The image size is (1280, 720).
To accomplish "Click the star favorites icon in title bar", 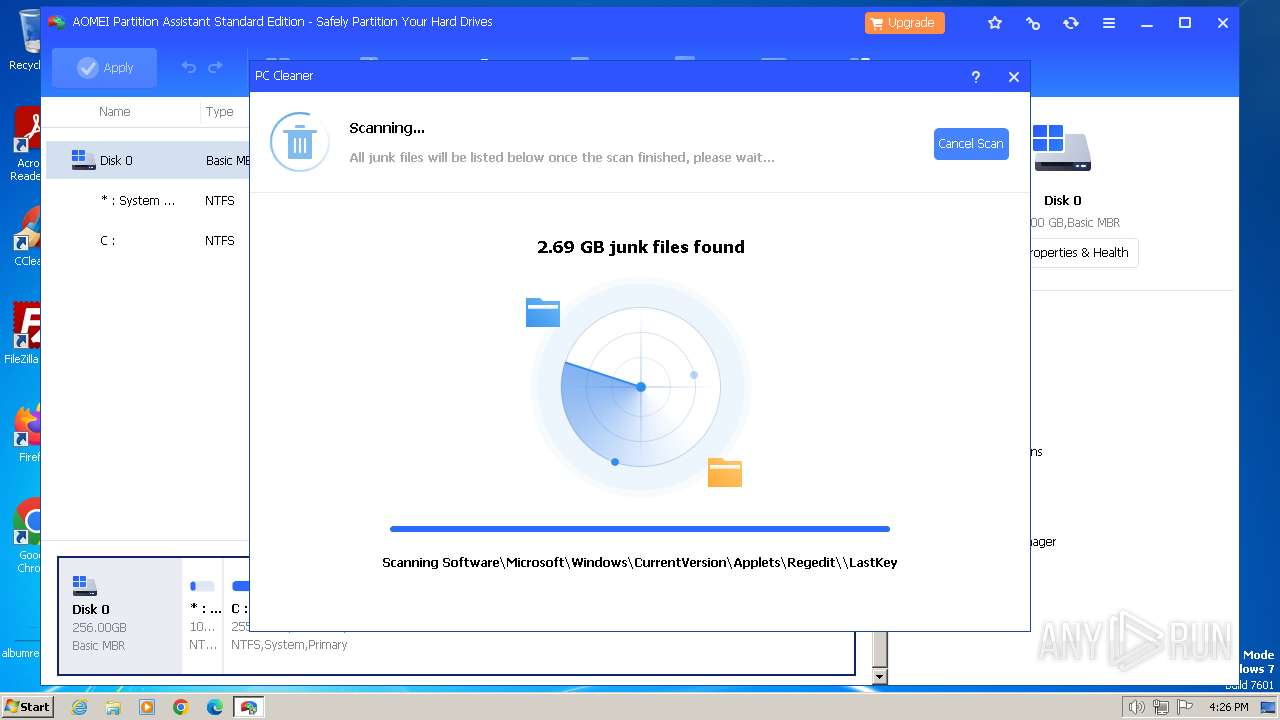I will click(x=995, y=22).
